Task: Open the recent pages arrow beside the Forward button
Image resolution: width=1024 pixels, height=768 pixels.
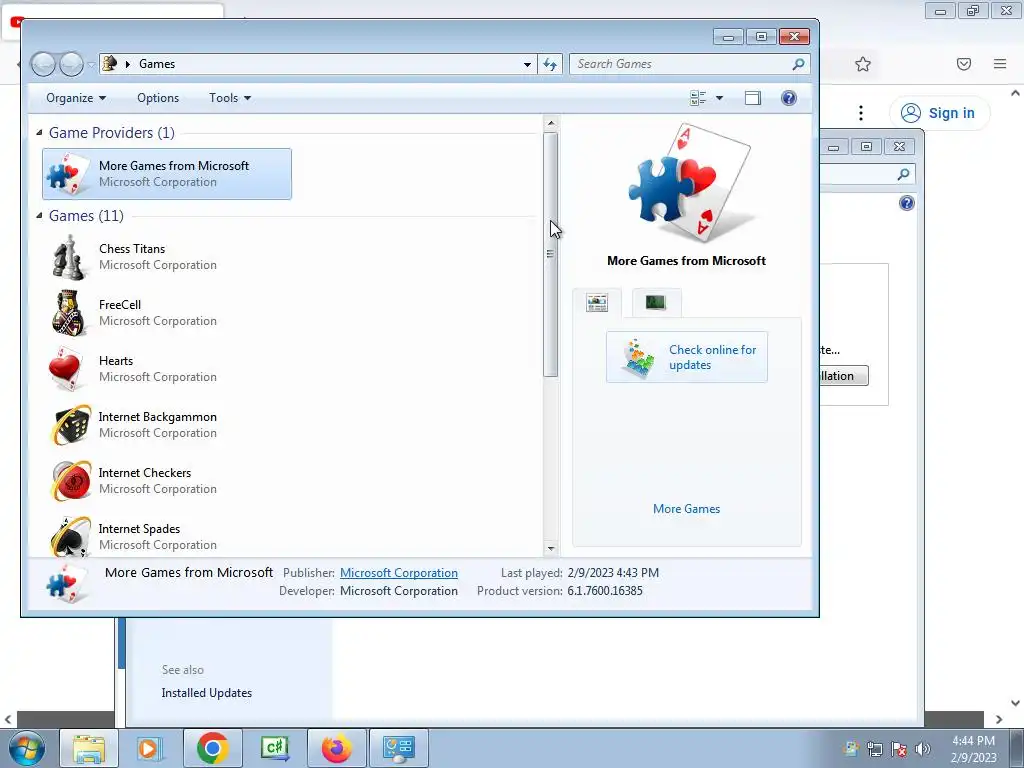Action: tap(91, 65)
